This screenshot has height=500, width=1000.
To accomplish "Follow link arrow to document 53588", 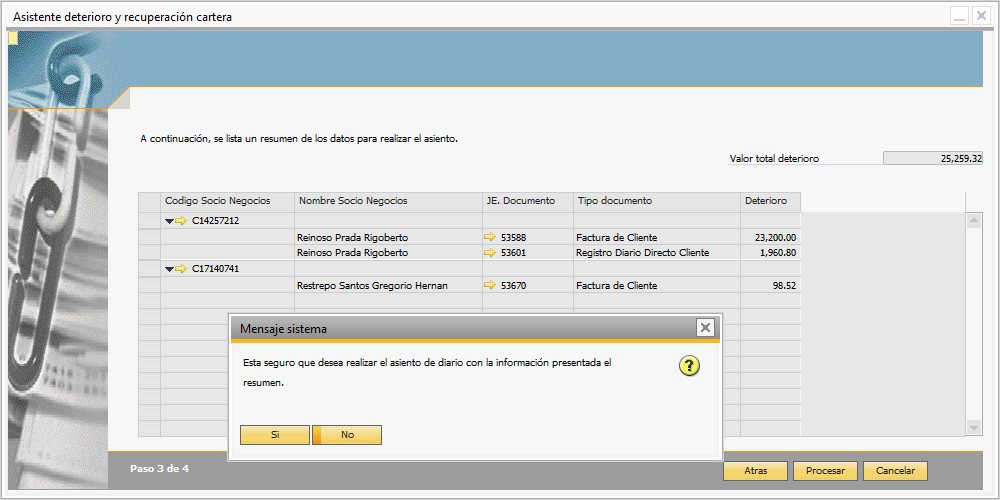I will [490, 237].
